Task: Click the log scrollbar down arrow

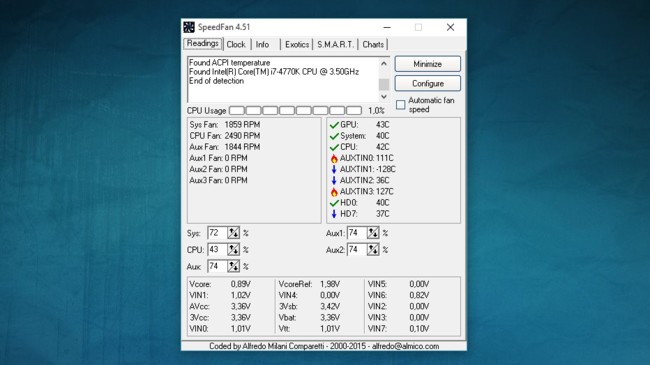Action: coord(384,97)
